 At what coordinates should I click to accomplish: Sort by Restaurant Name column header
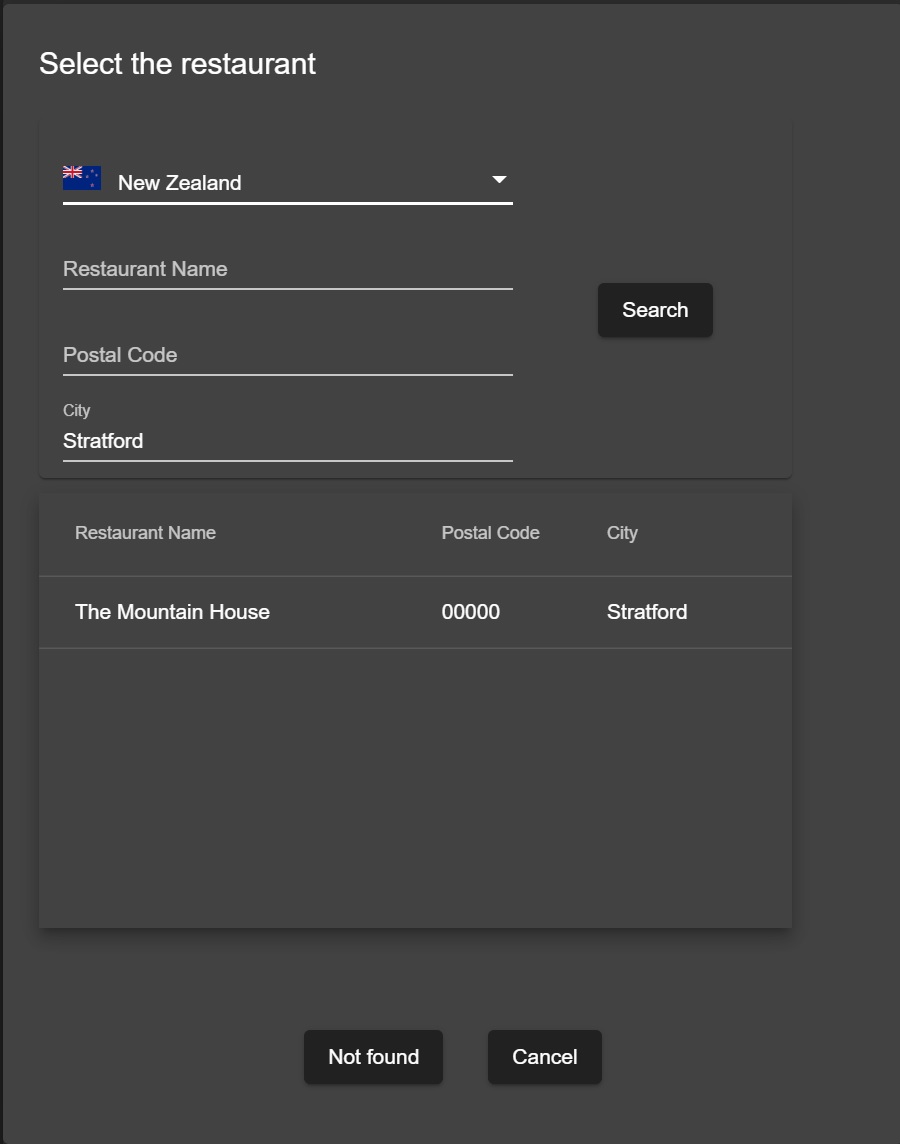tap(145, 533)
